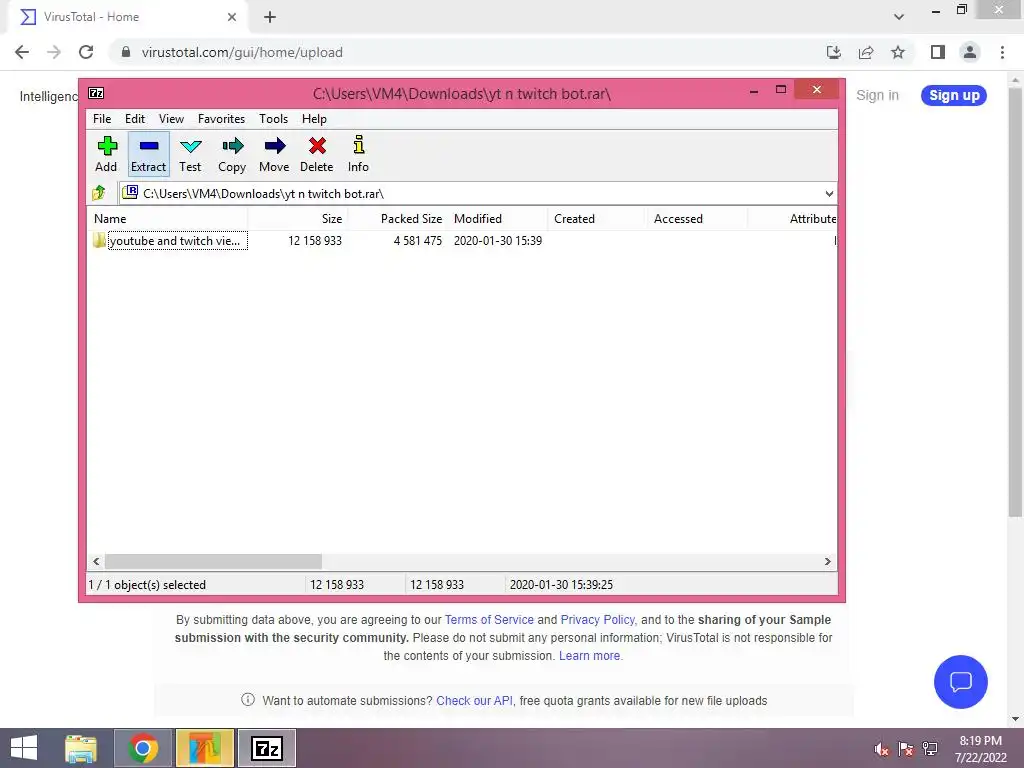Image resolution: width=1024 pixels, height=768 pixels.
Task: Switch to Chrome in the taskbar
Action: tap(143, 748)
